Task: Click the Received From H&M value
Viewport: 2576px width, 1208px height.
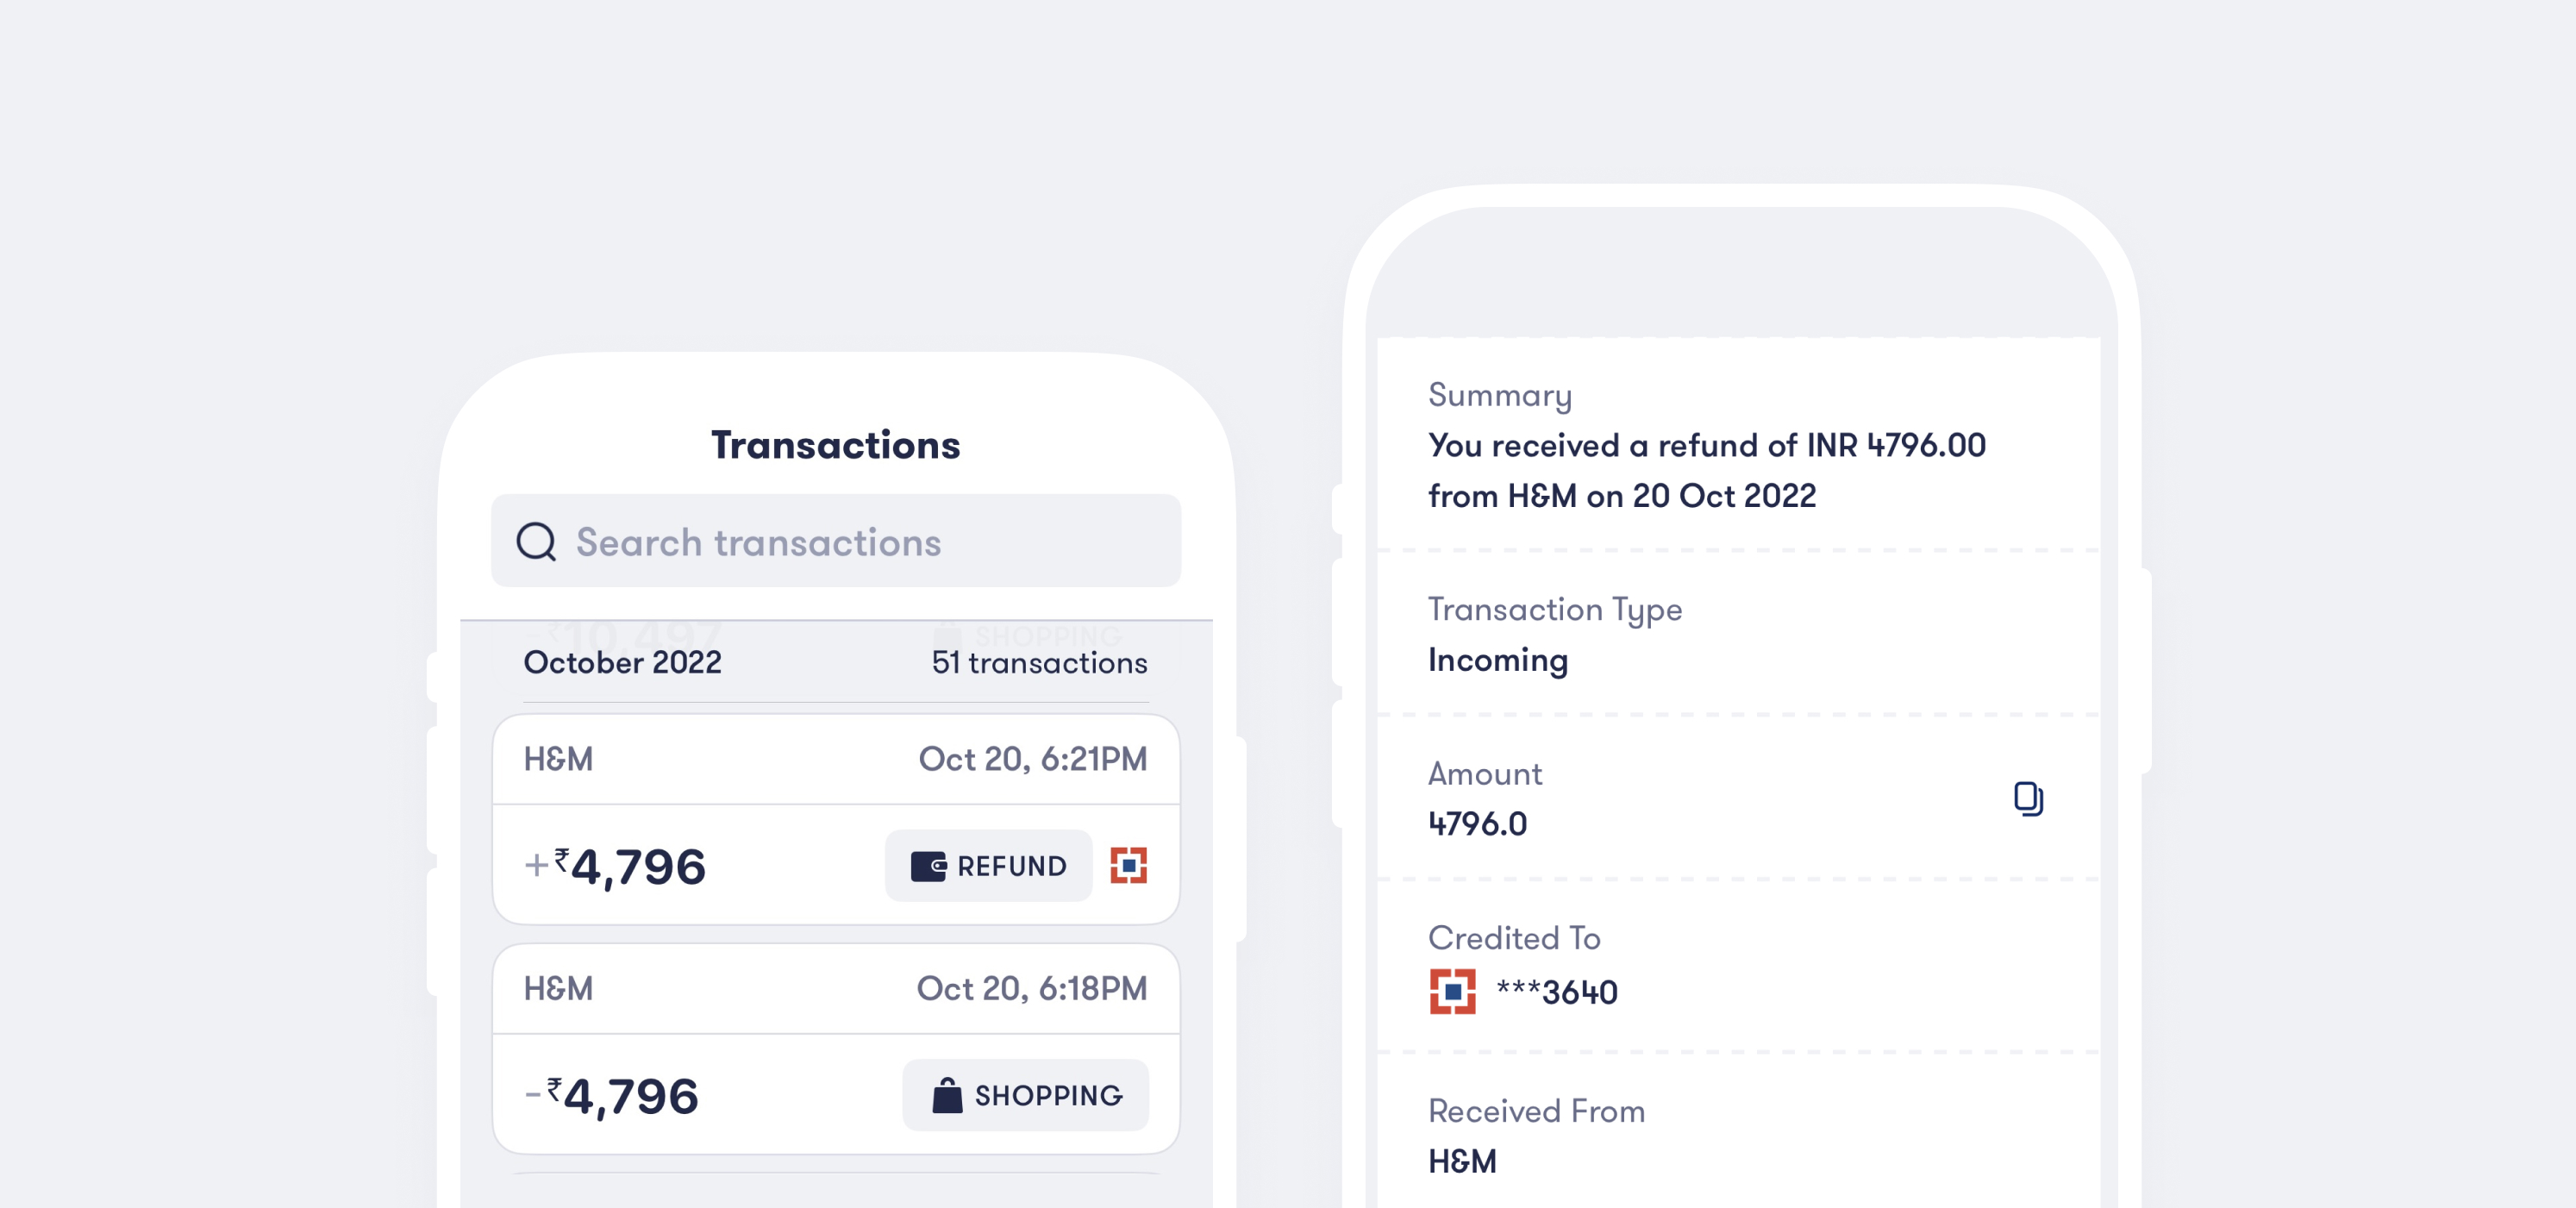Action: pyautogui.click(x=1462, y=1161)
